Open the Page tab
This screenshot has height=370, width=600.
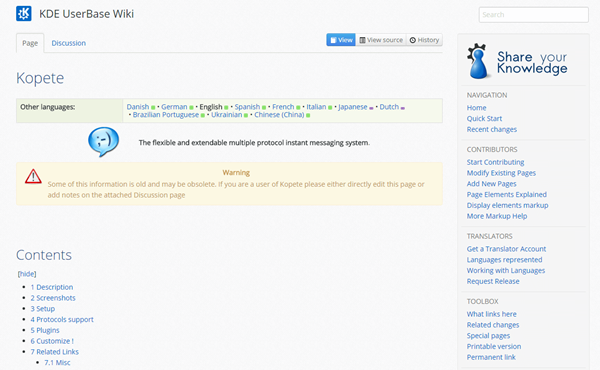(x=30, y=43)
